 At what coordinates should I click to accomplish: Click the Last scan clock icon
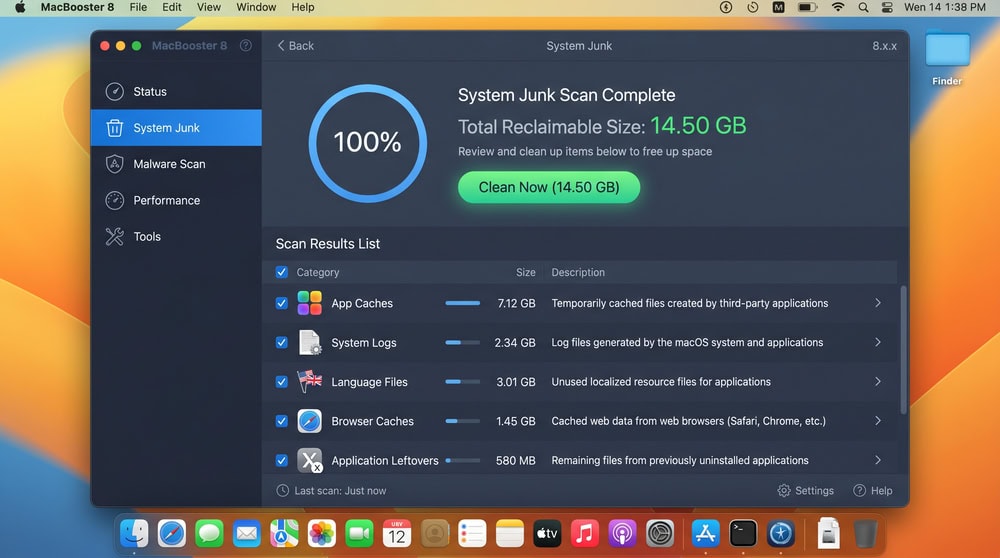(283, 490)
